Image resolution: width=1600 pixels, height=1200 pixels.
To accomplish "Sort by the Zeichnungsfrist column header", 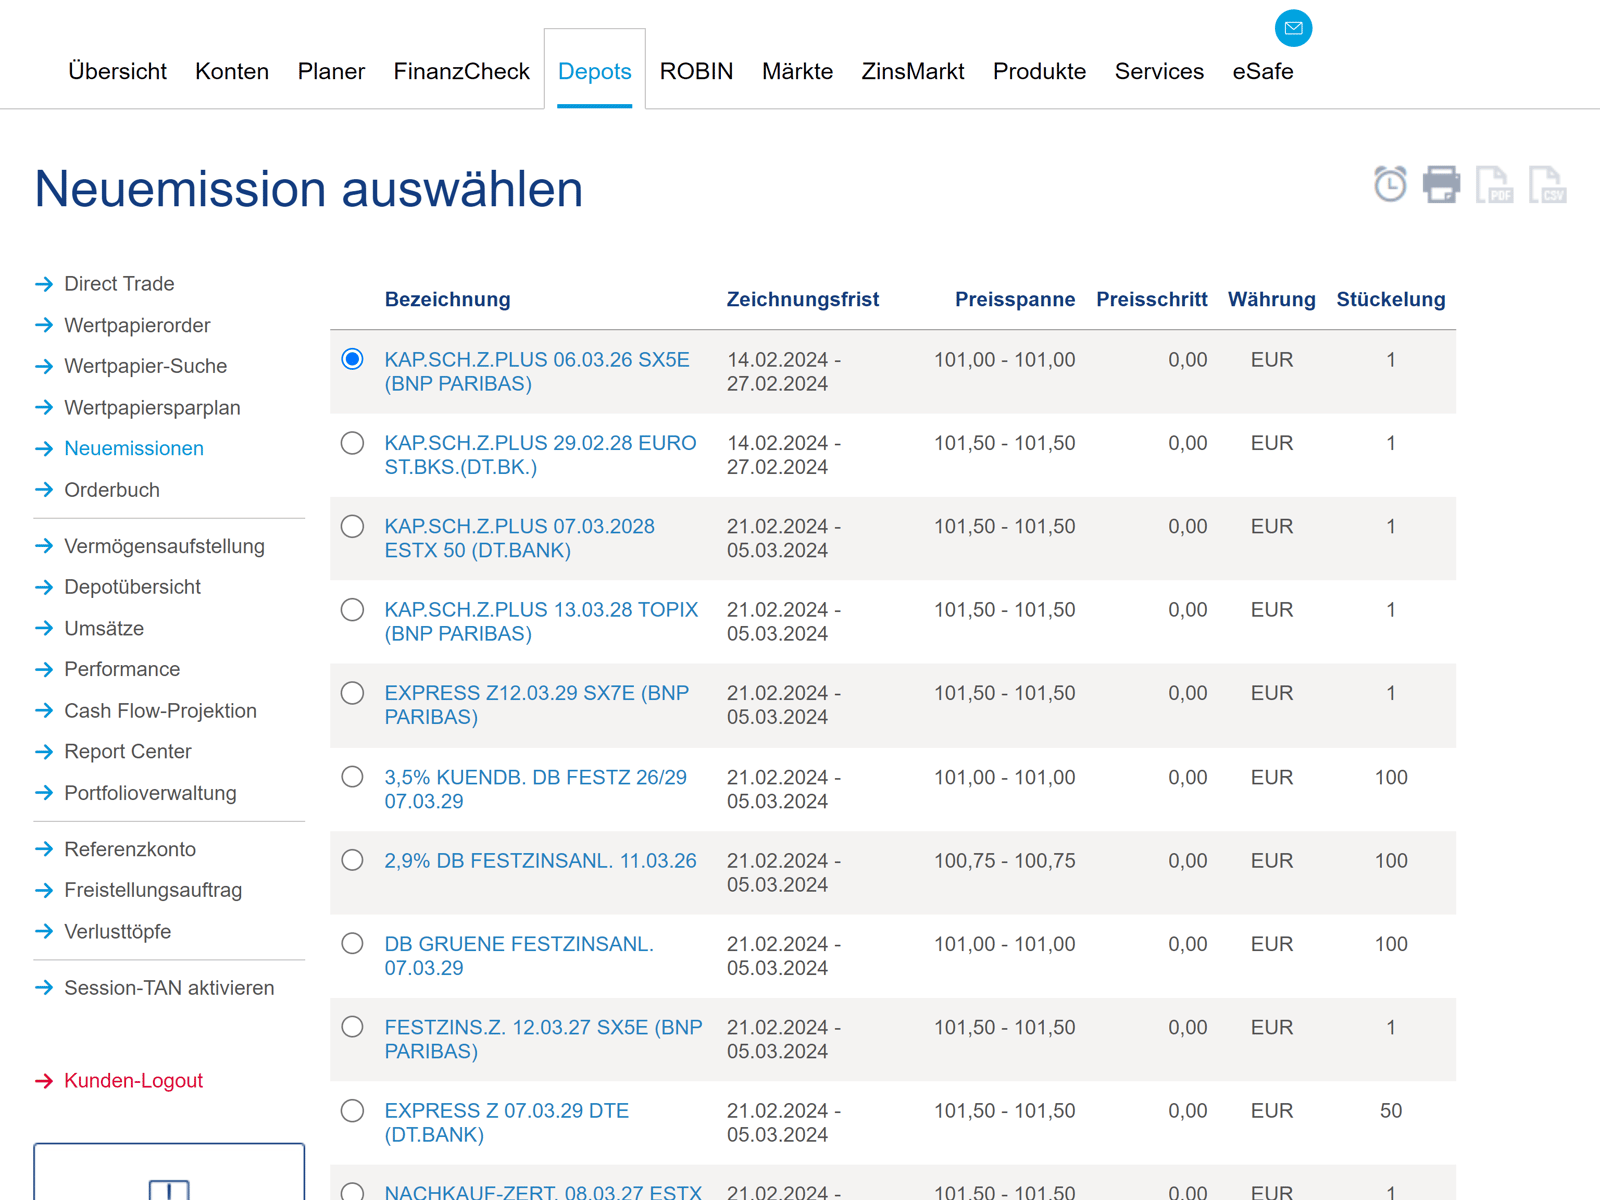I will pos(802,299).
